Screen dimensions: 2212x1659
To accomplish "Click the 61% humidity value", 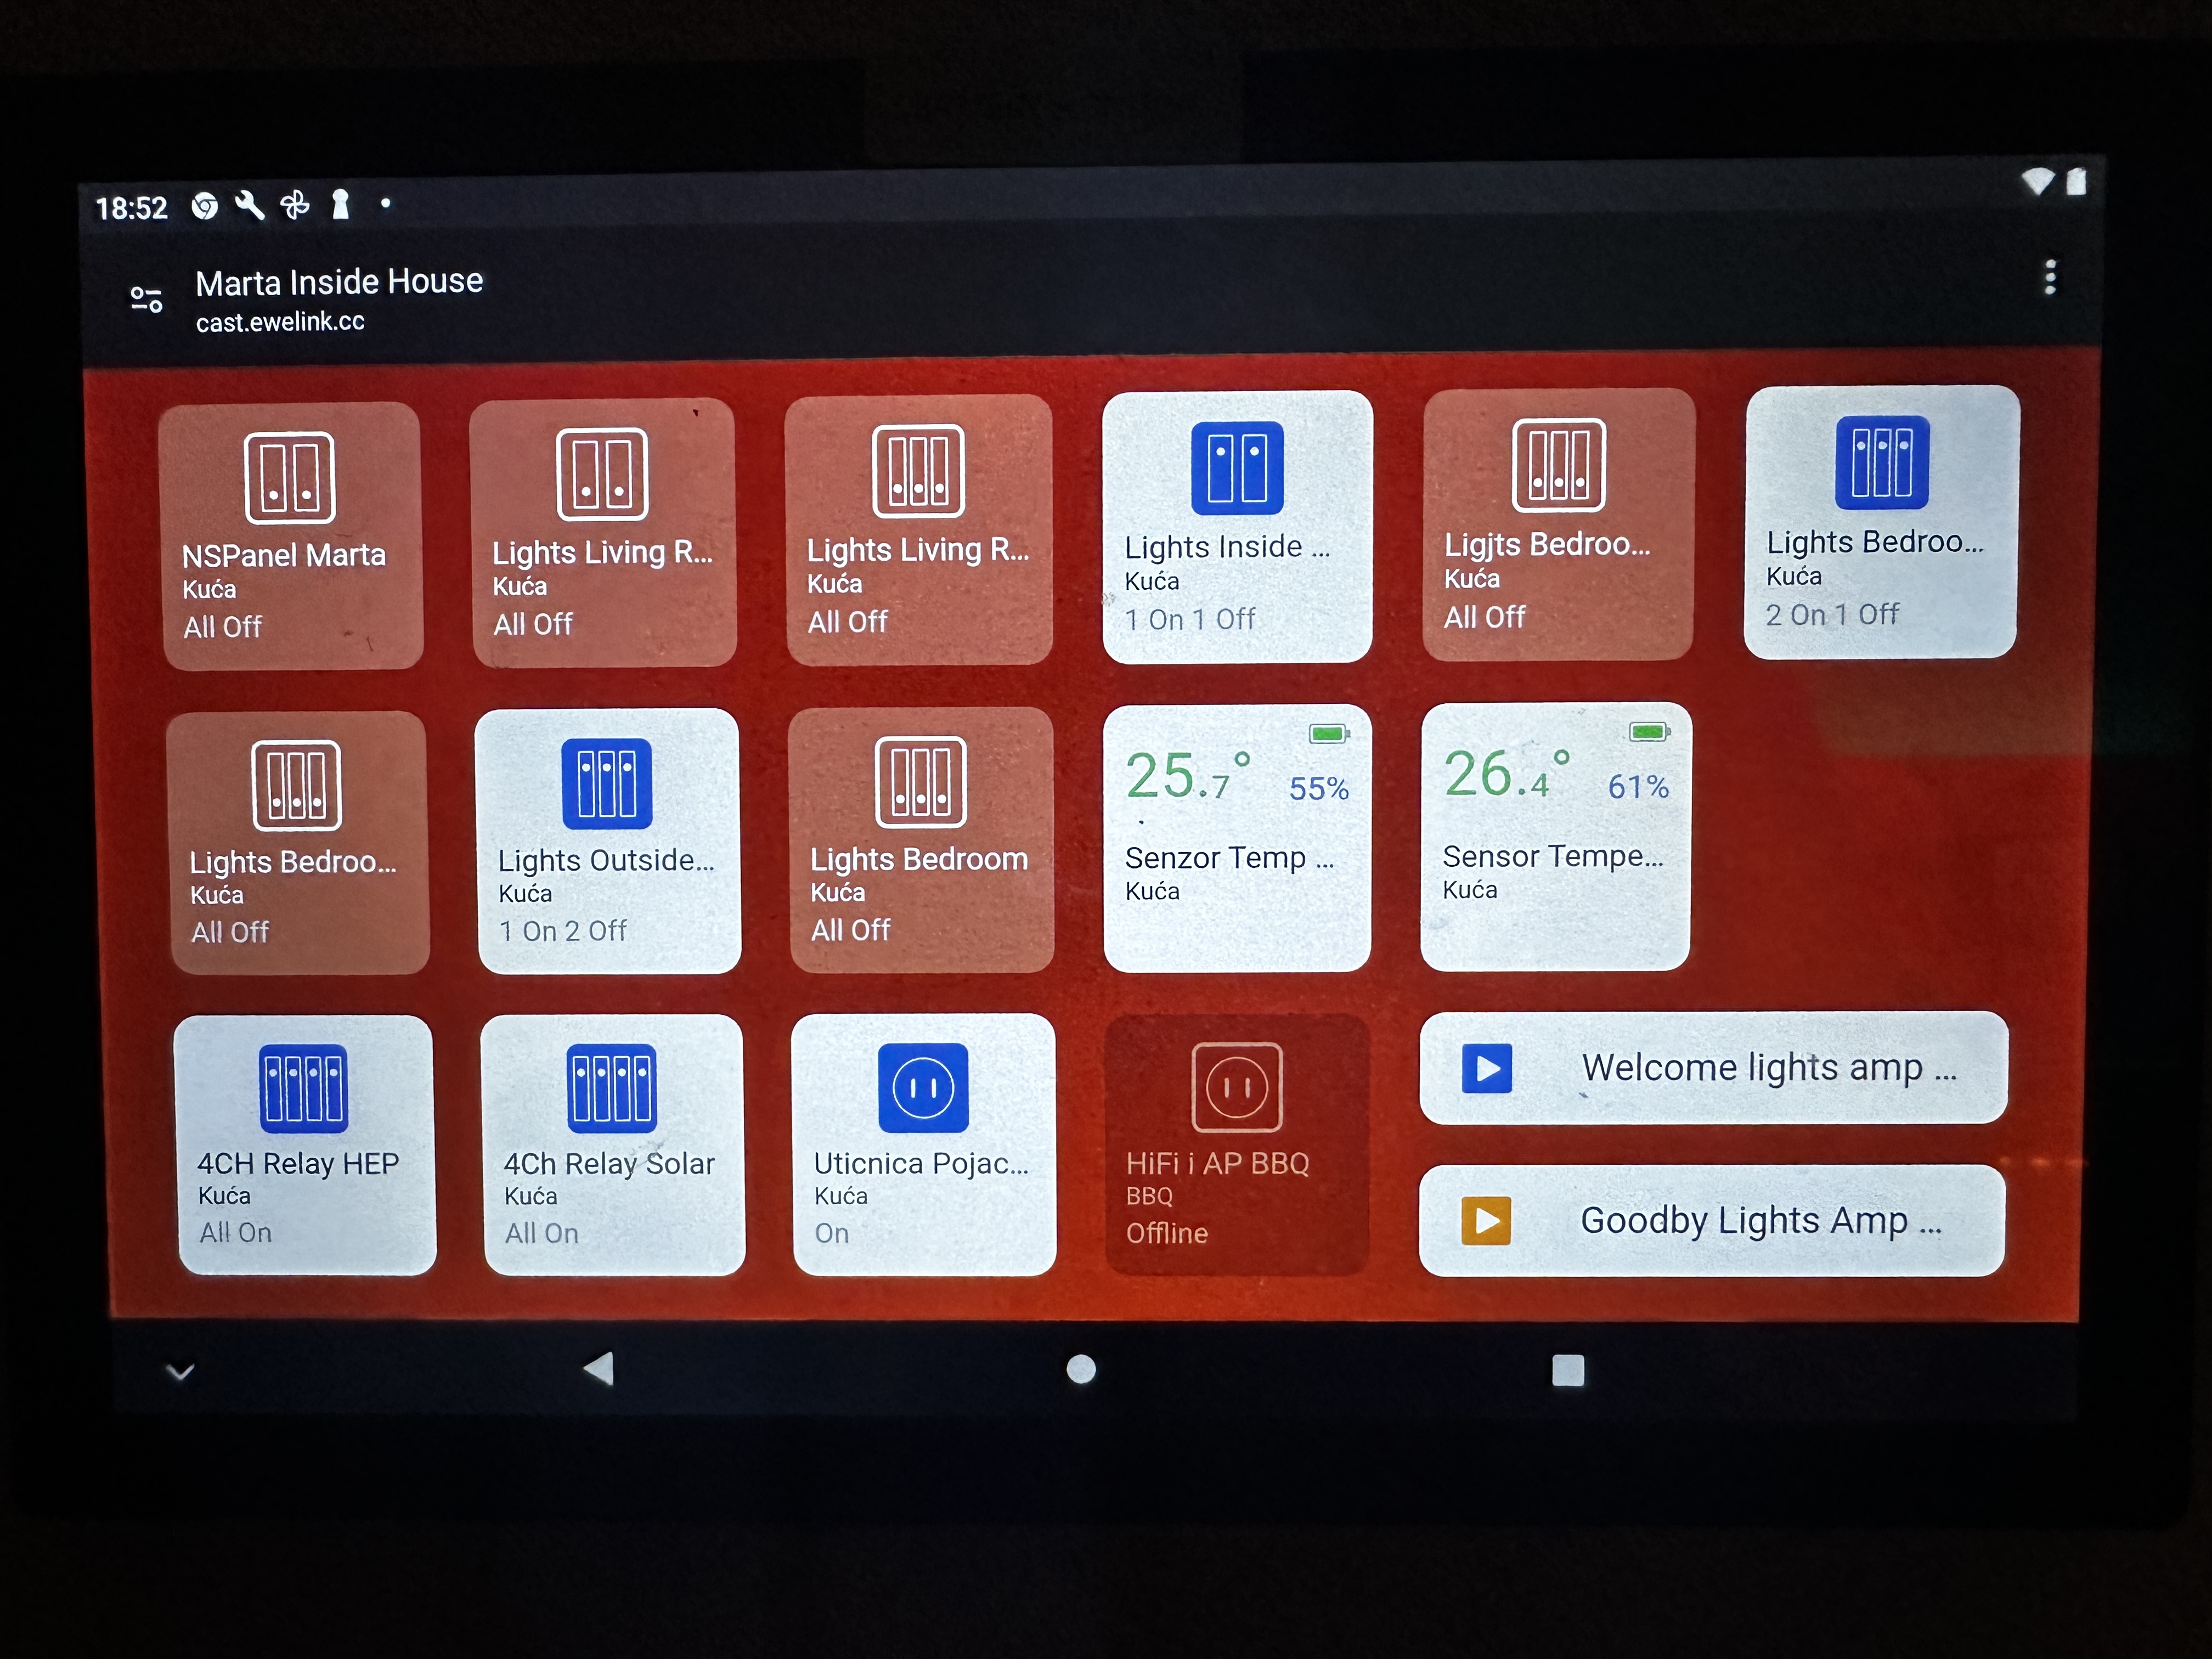I will coord(1638,787).
